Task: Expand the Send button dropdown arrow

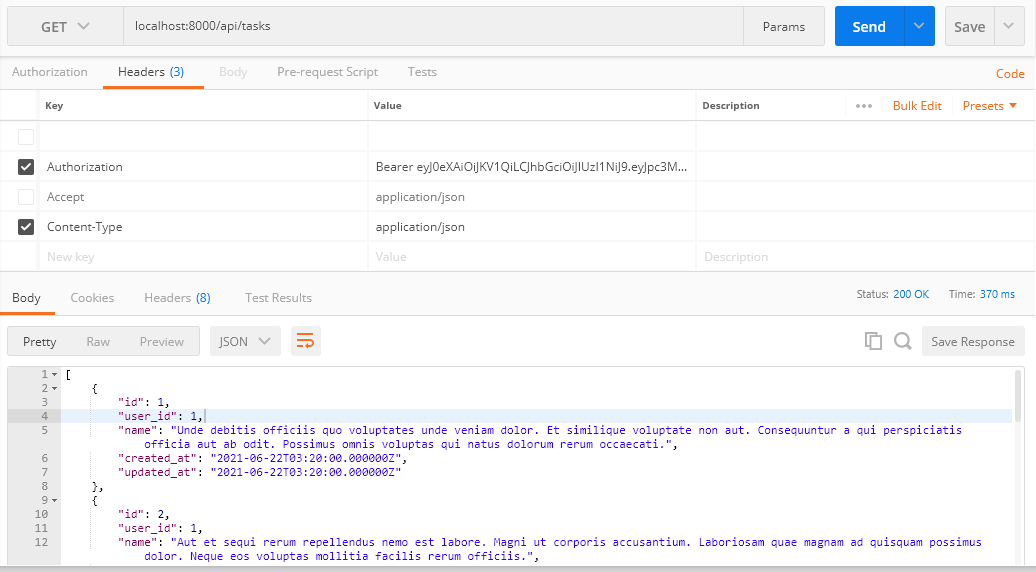Action: click(x=919, y=27)
